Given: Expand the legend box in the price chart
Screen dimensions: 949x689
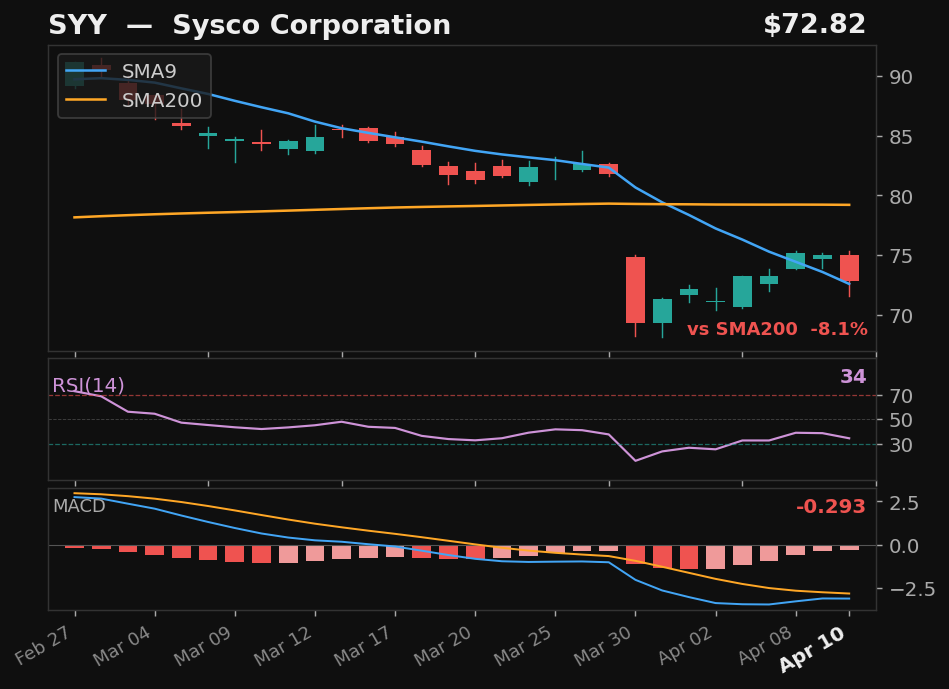Looking at the screenshot, I should click(x=130, y=85).
